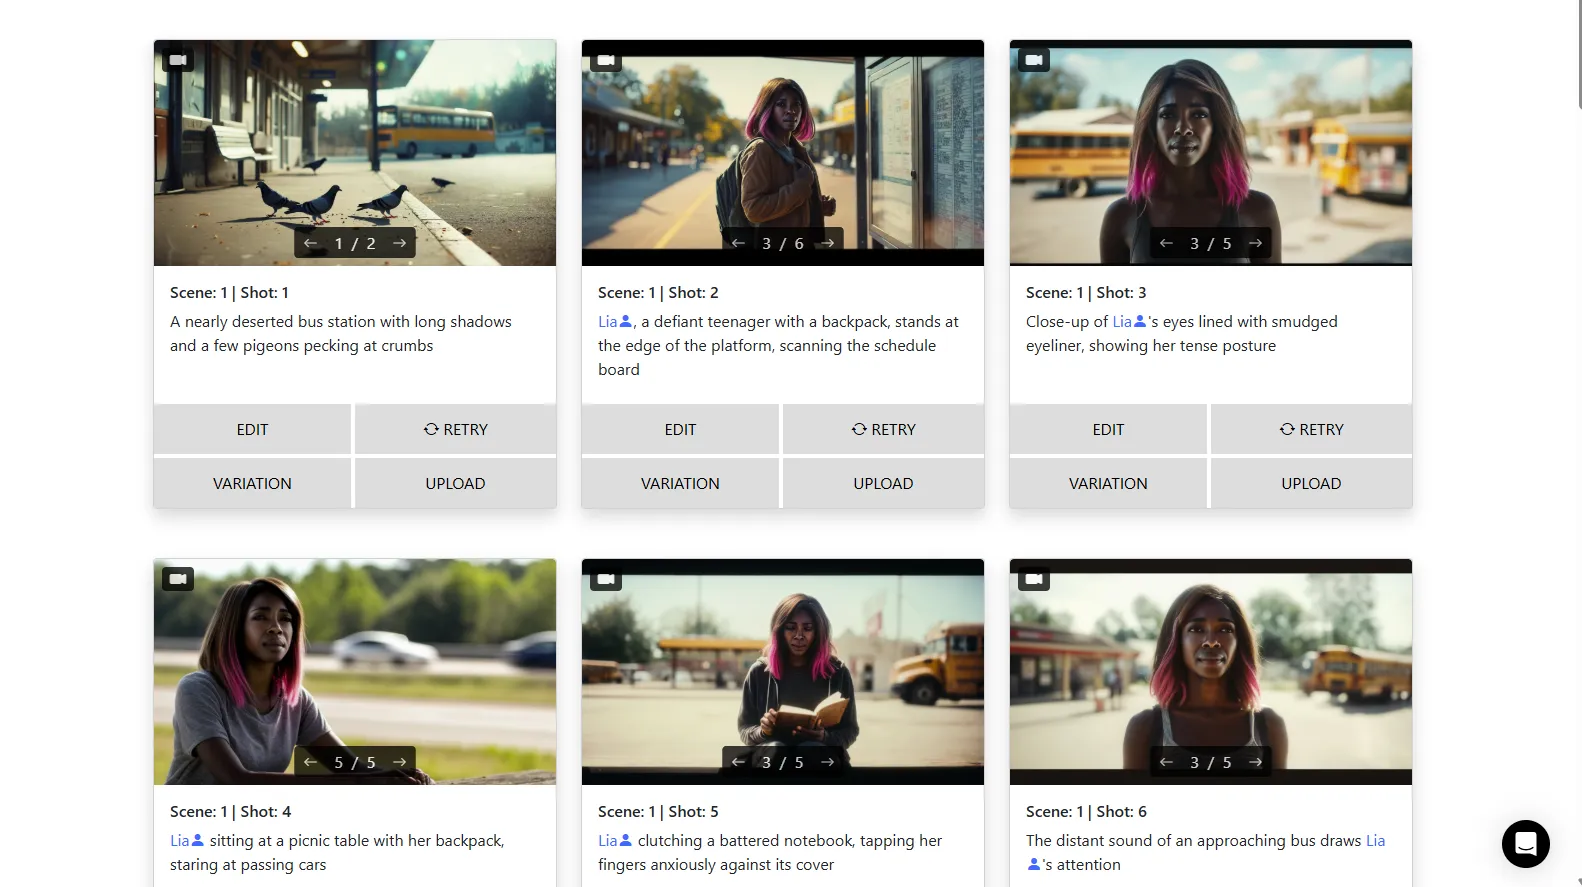1582x887 pixels.
Task: Click the camera icon on Shot 2 image
Action: click(x=606, y=60)
